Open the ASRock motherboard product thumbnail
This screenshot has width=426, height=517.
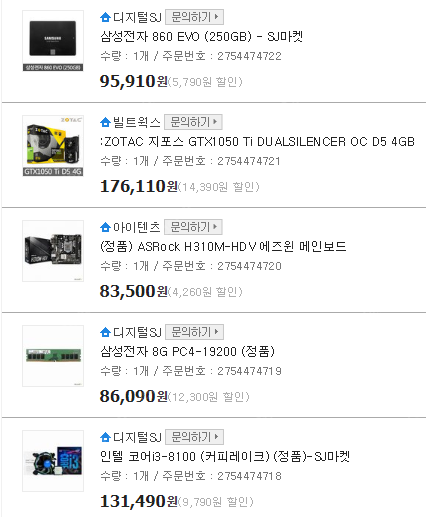[x=53, y=251]
